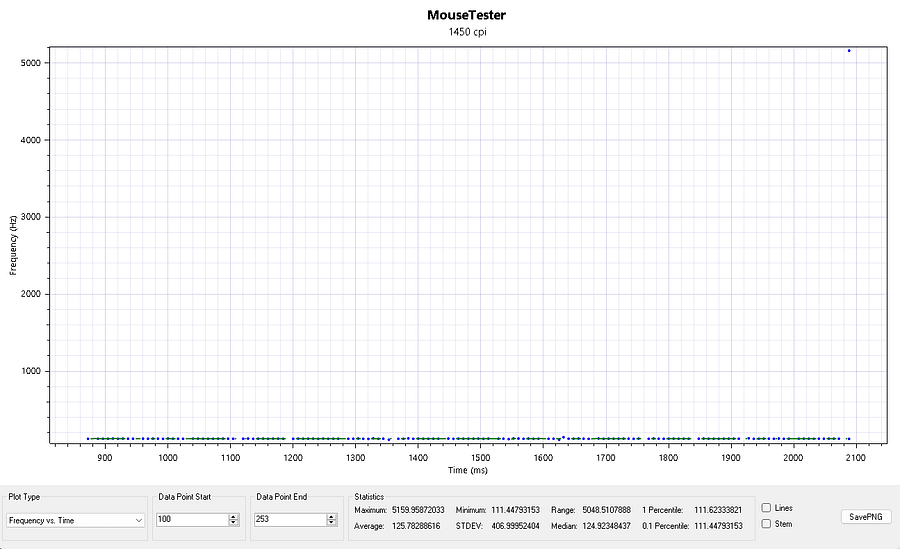Decrease Data Point End with down arrow
Image resolution: width=900 pixels, height=549 pixels.
pos(331,523)
